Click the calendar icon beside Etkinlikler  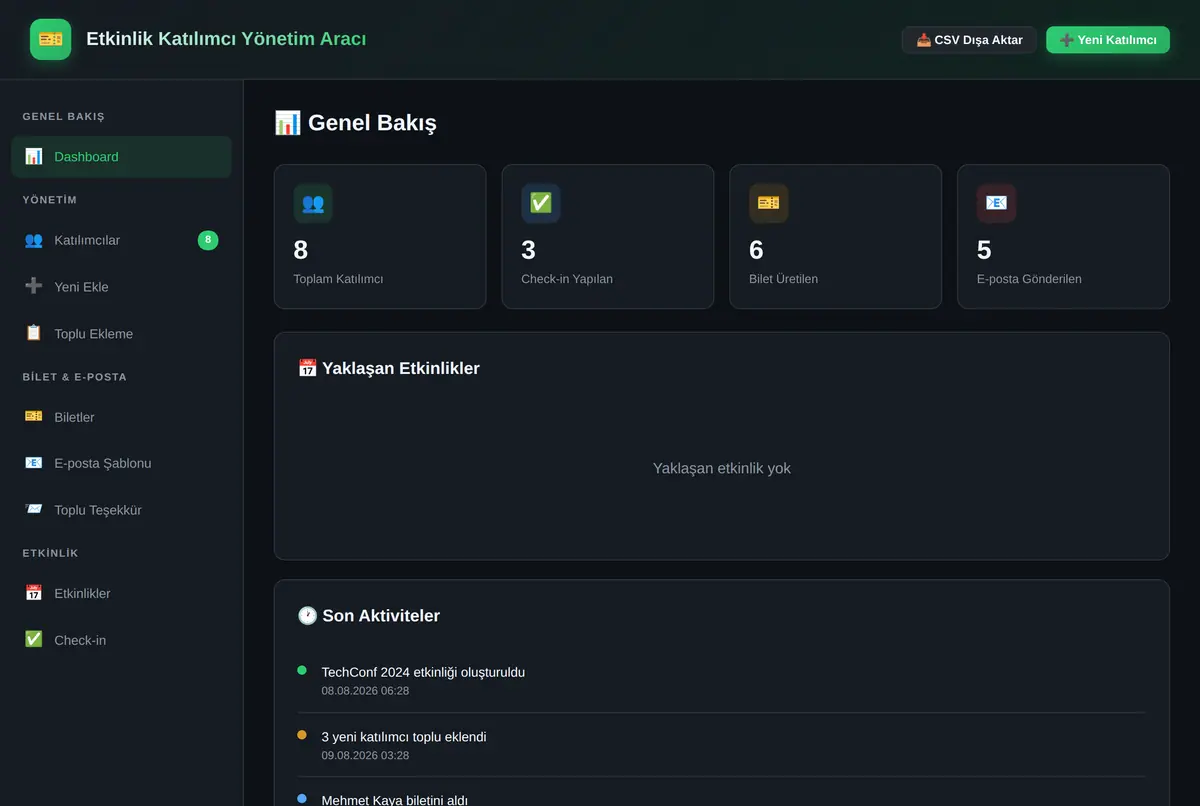tap(34, 593)
